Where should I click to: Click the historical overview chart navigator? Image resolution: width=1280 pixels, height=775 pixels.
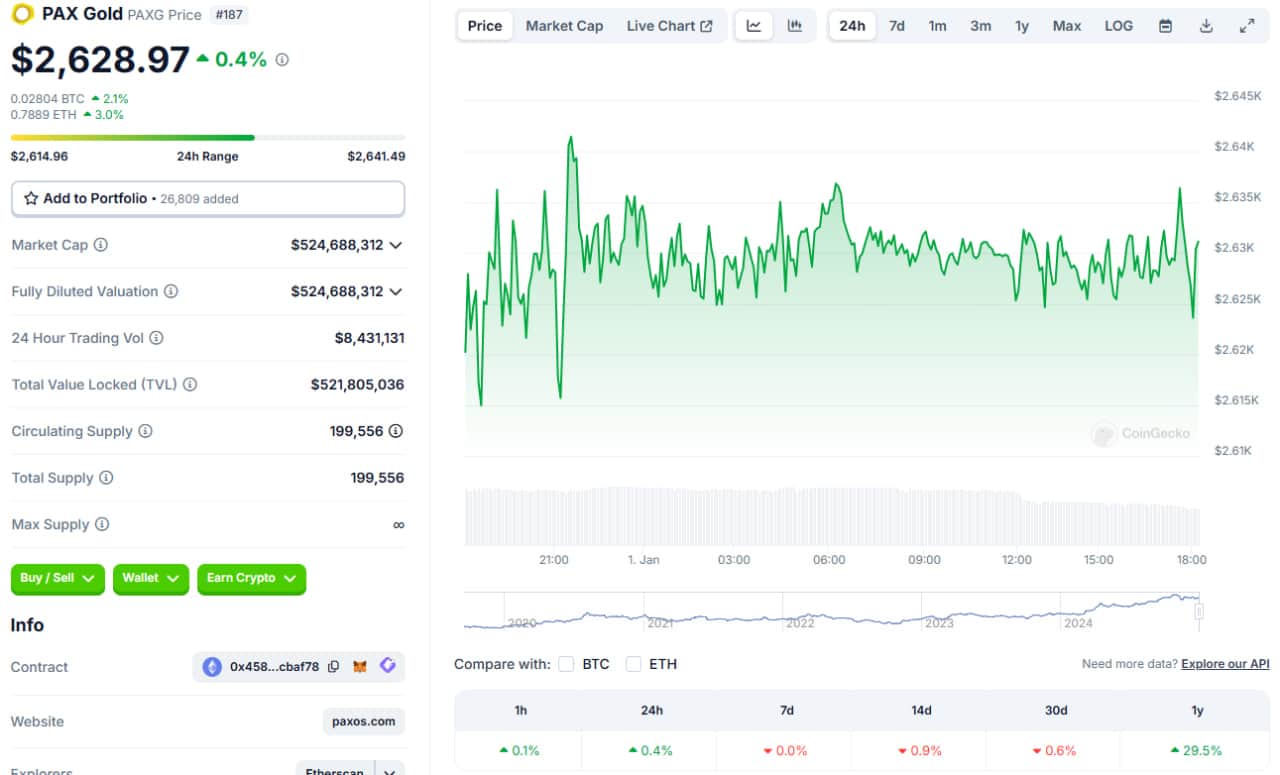coord(832,611)
